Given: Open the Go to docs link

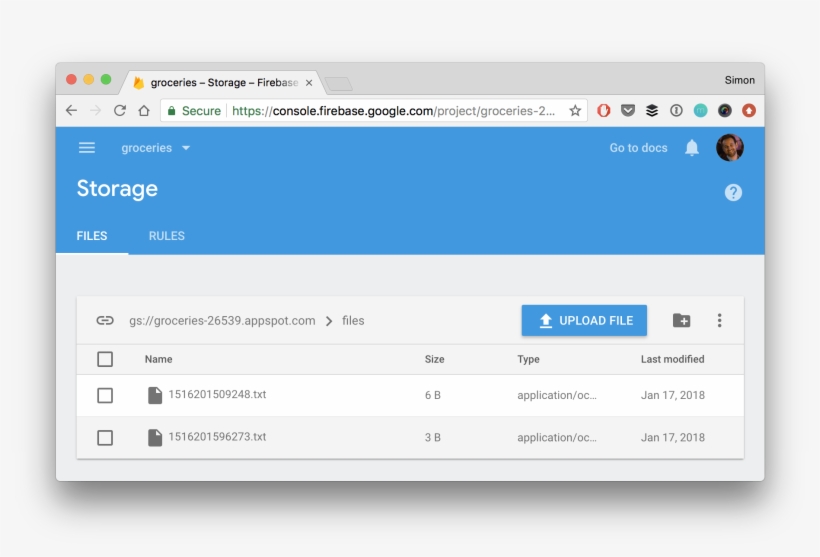Looking at the screenshot, I should (x=638, y=148).
